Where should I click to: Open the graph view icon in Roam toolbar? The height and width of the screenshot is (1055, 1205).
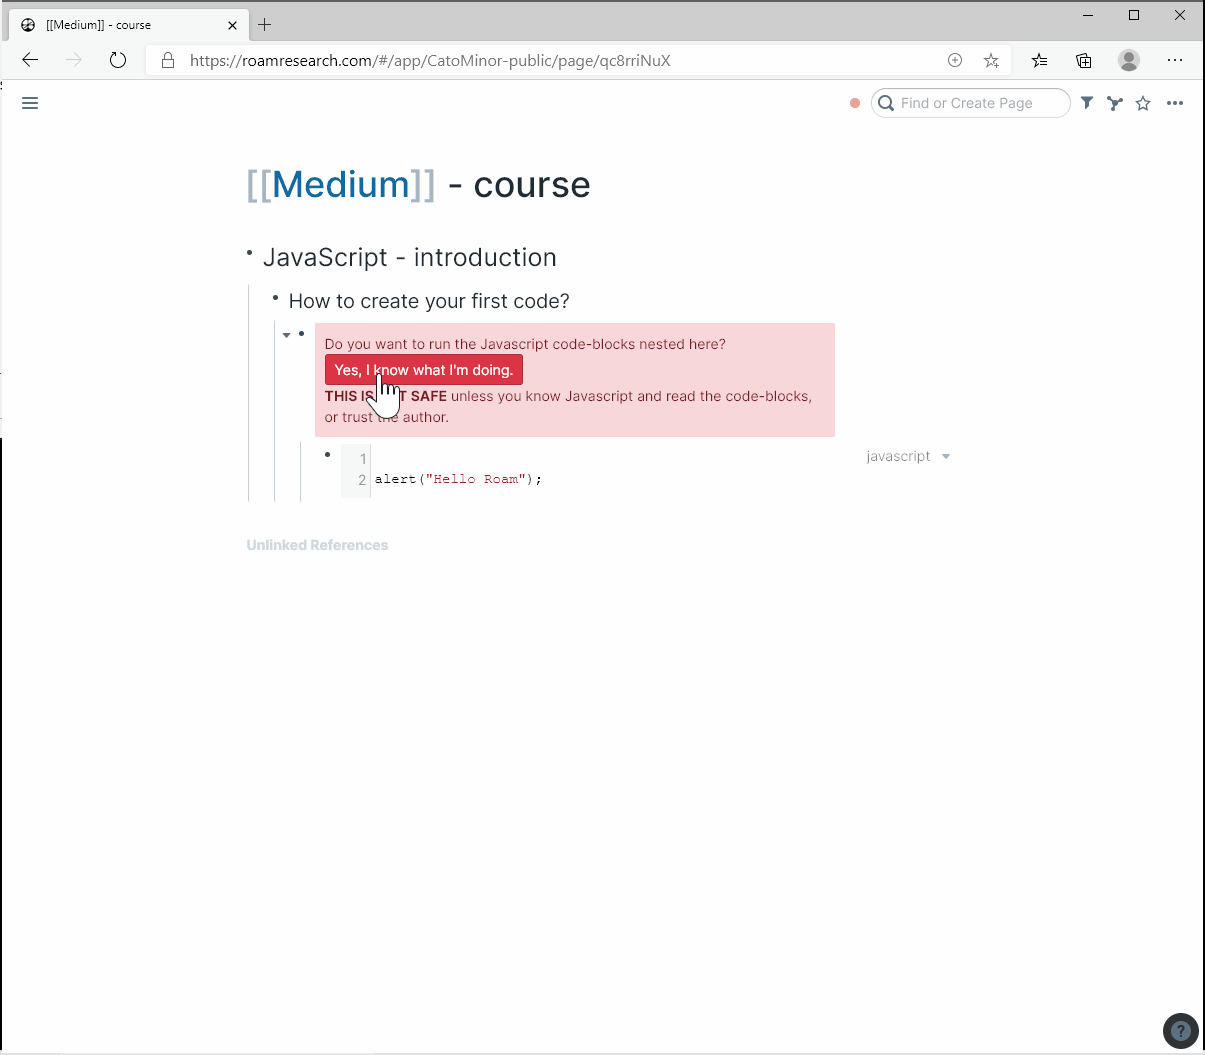tap(1115, 103)
